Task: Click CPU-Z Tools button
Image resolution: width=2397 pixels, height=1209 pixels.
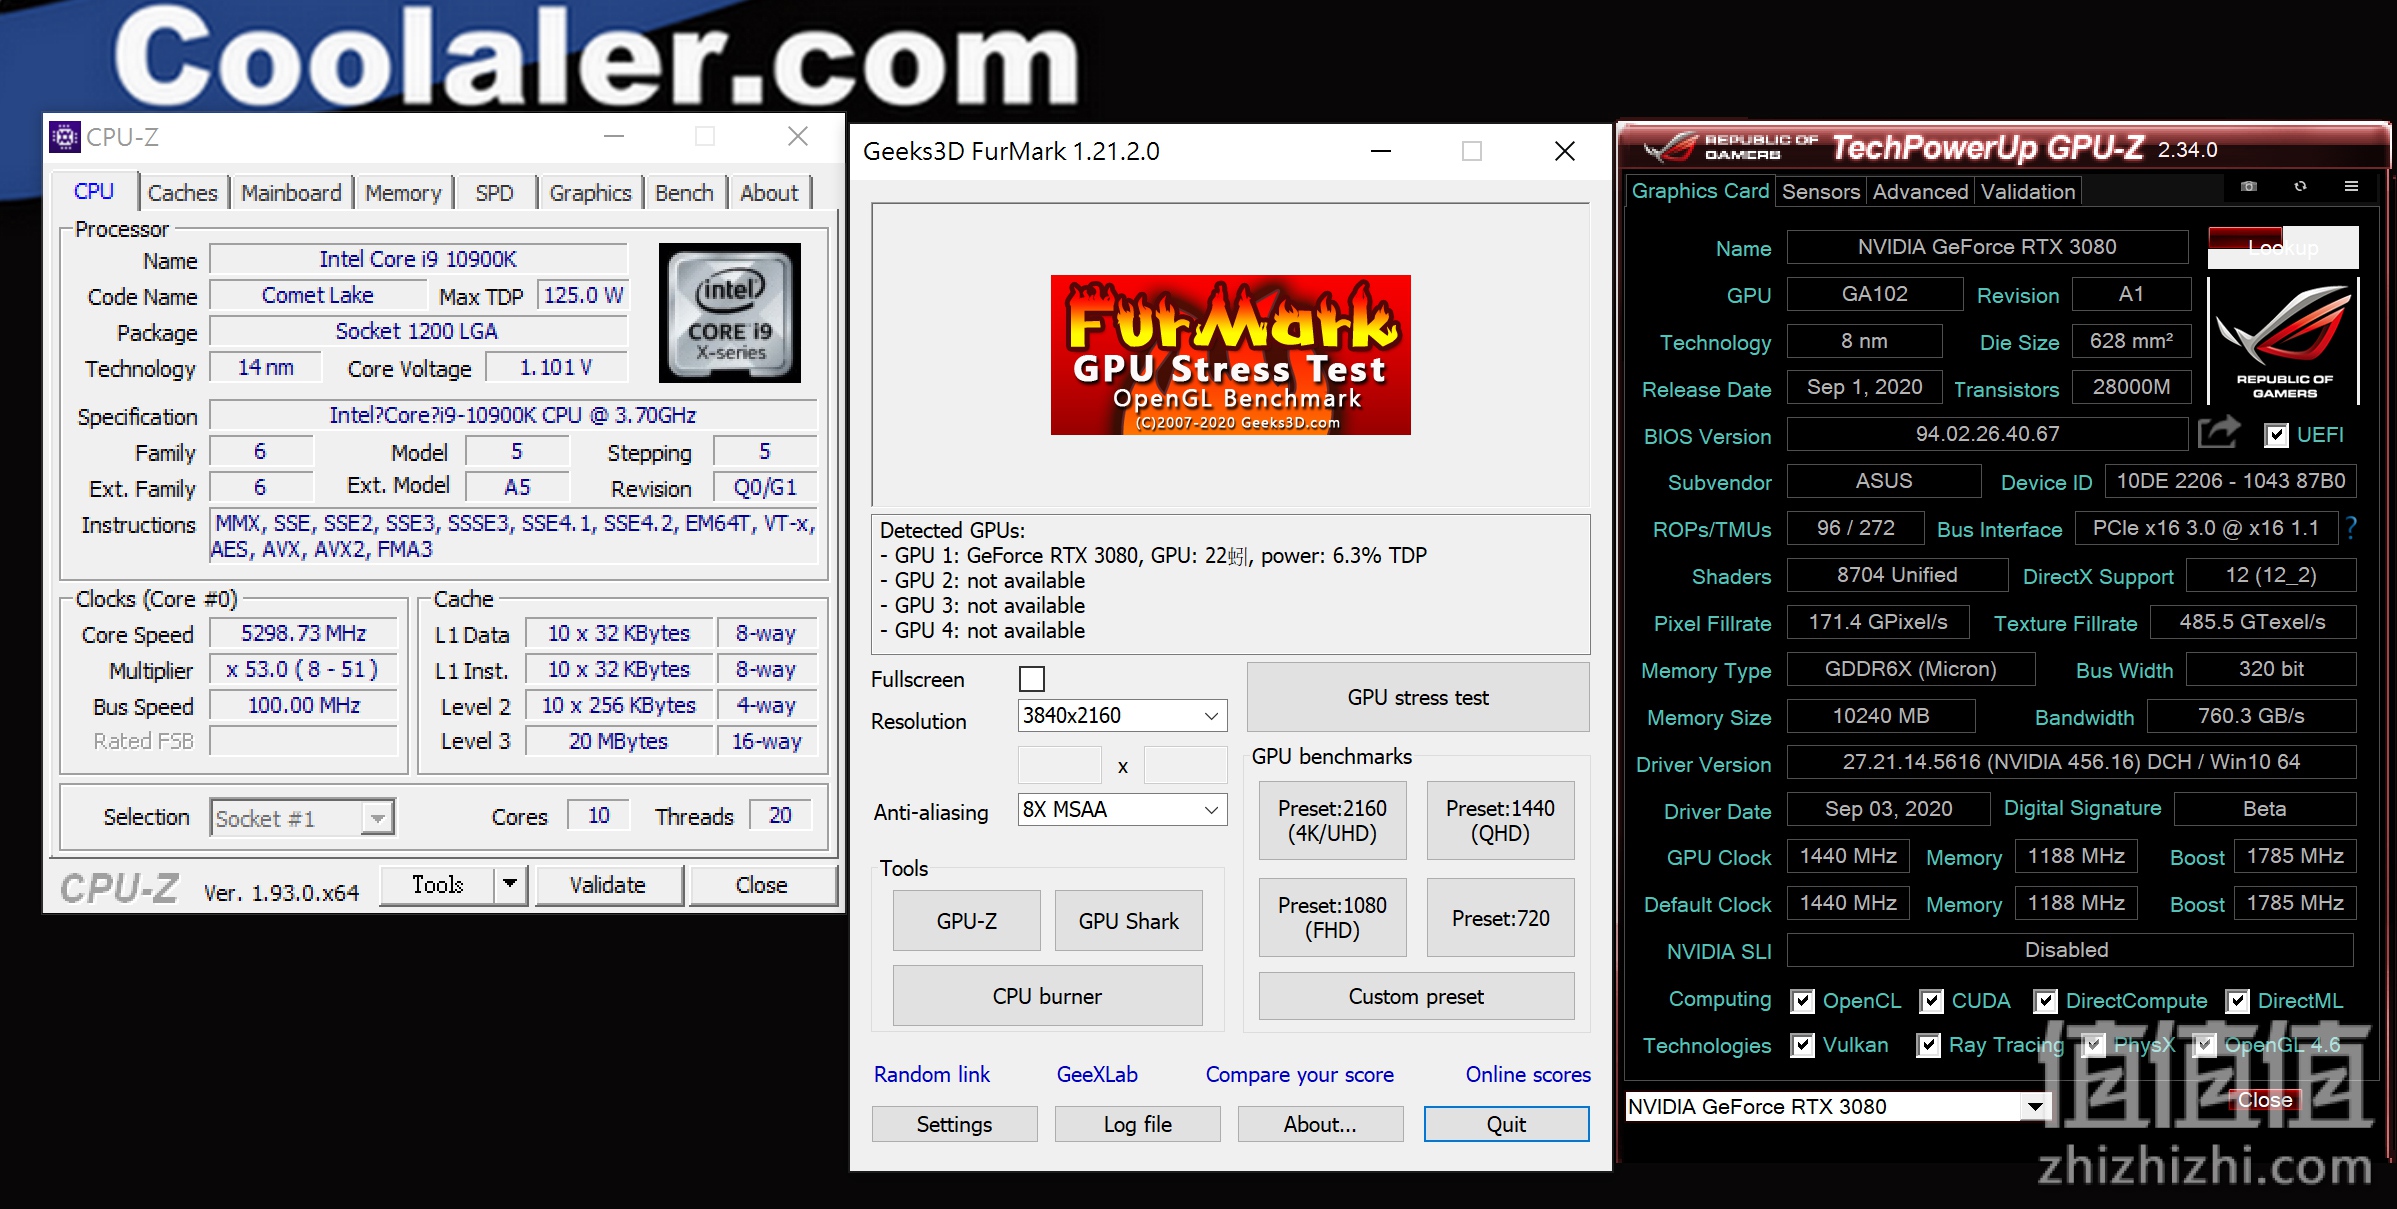Action: (438, 884)
